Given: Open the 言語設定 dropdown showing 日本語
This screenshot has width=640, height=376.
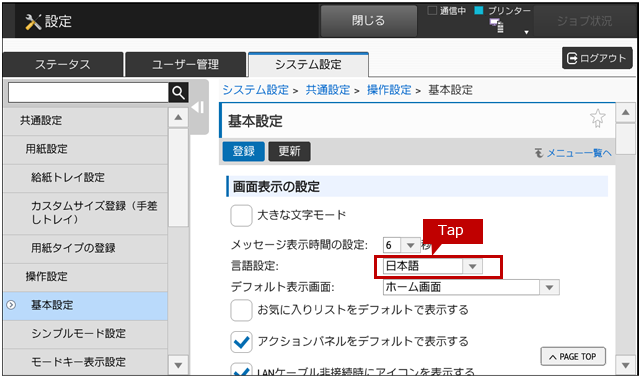Looking at the screenshot, I should 433,267.
